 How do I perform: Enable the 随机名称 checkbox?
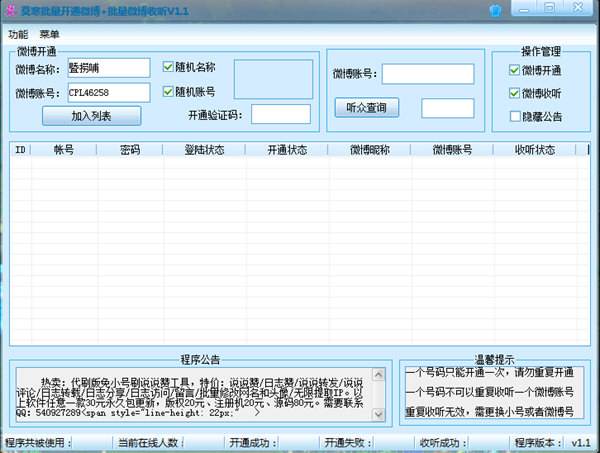[168, 67]
